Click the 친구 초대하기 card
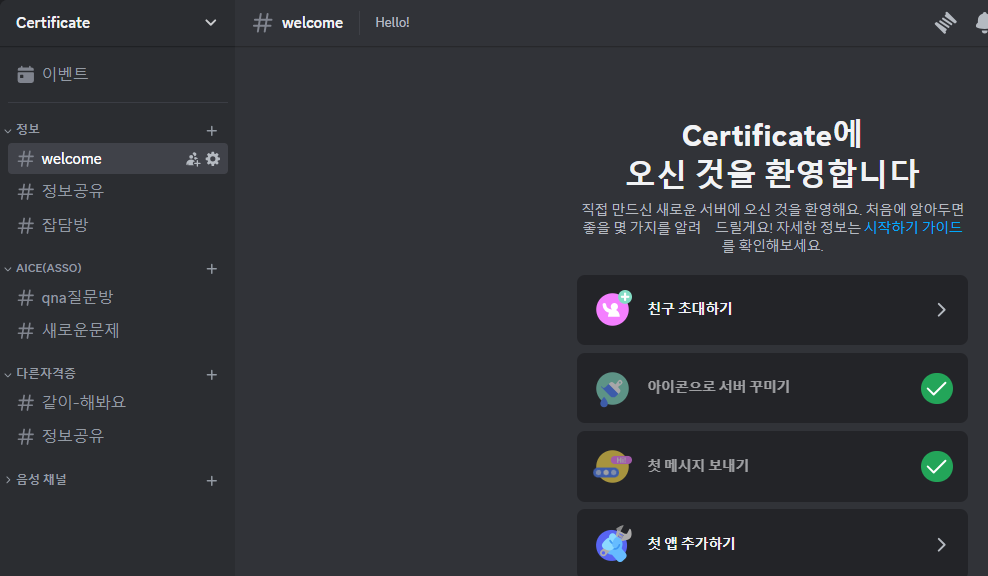 click(772, 309)
